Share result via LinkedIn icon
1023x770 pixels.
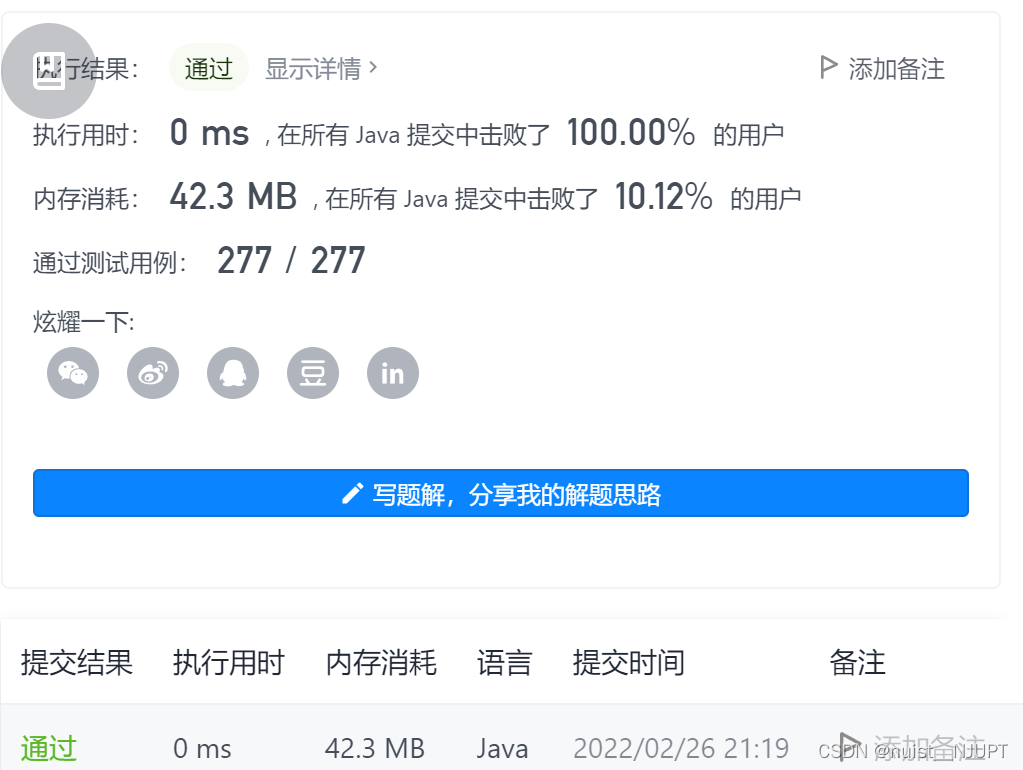pos(392,372)
